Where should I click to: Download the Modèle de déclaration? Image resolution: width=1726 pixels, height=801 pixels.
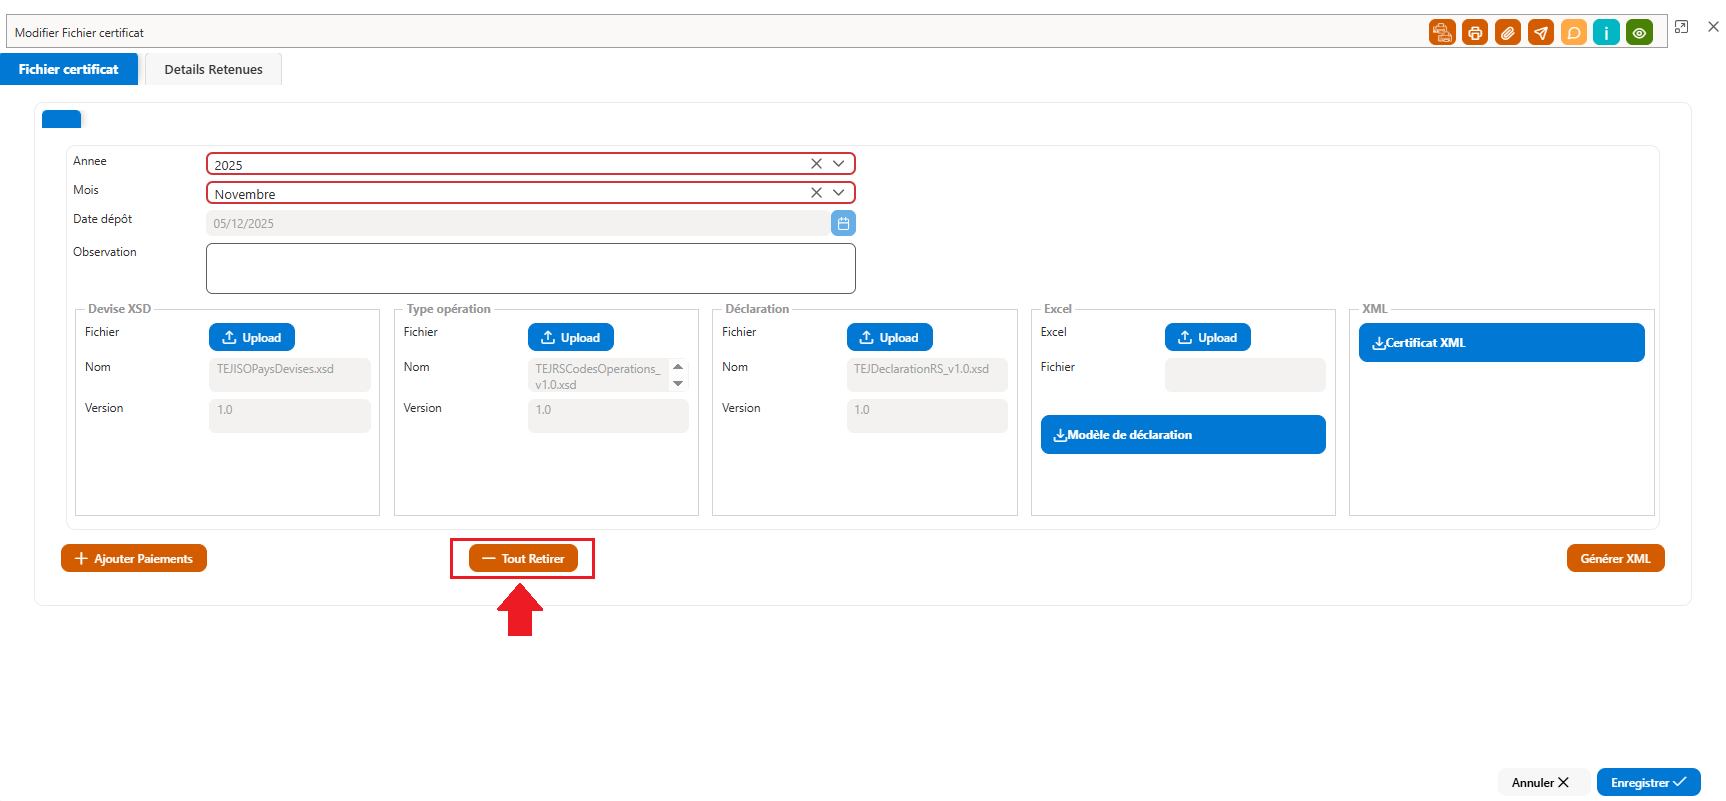pos(1183,434)
